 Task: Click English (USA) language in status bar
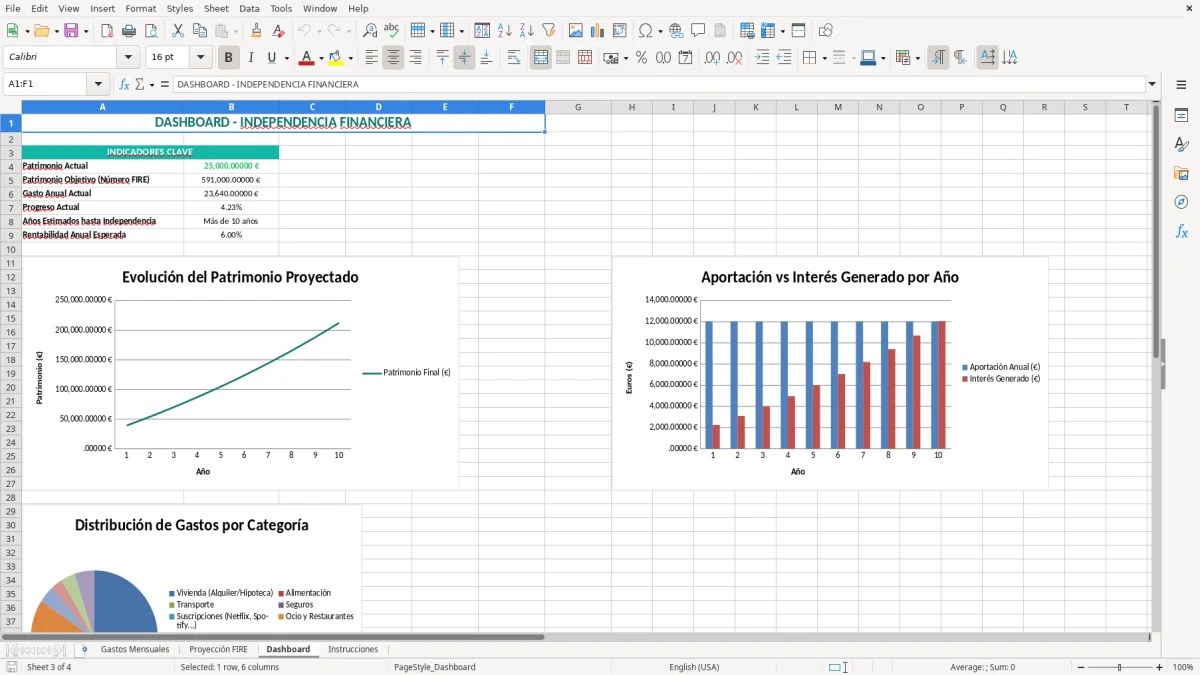pos(694,667)
